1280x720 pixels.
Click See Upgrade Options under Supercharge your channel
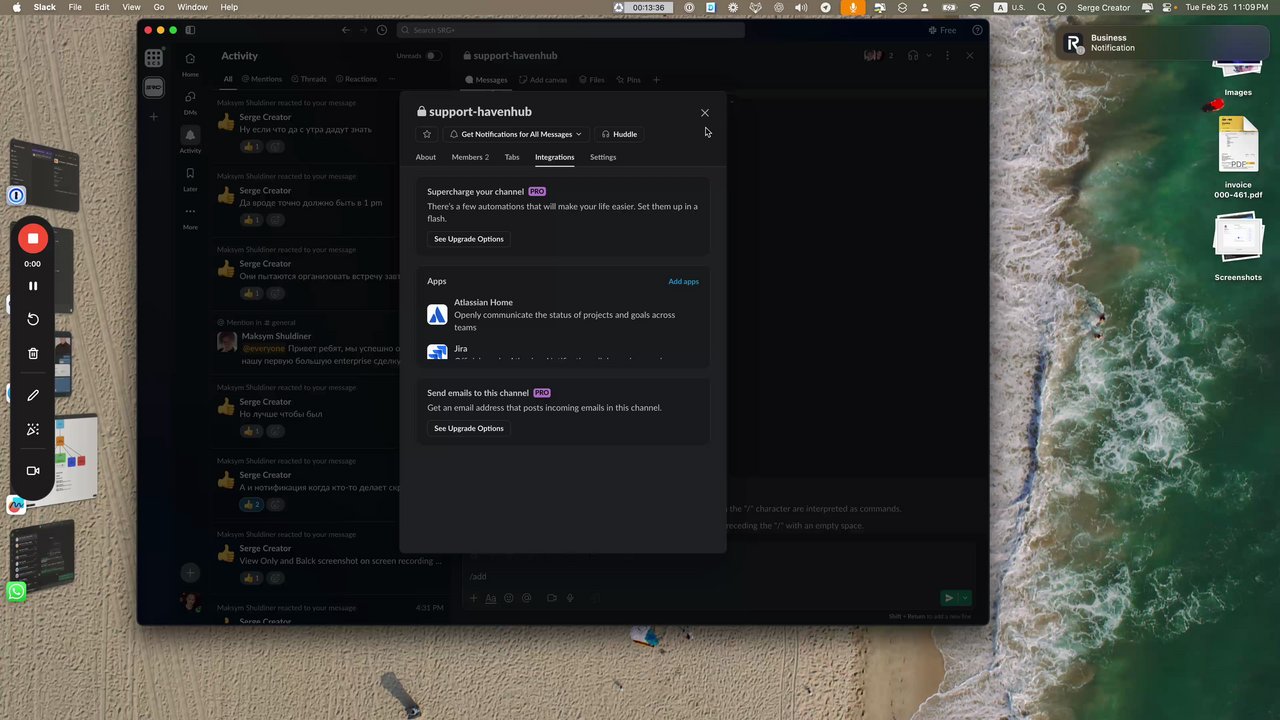click(469, 239)
